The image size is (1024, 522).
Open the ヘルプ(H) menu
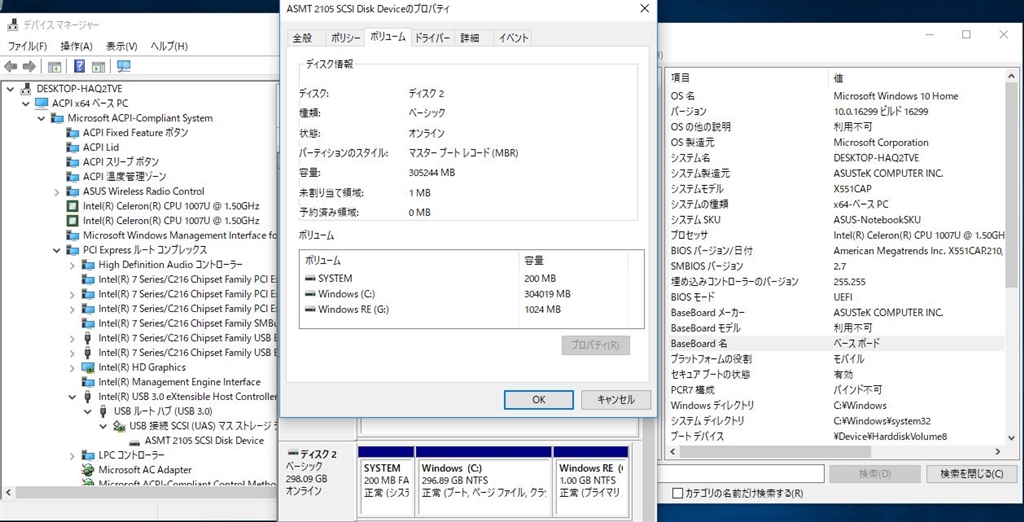(169, 46)
